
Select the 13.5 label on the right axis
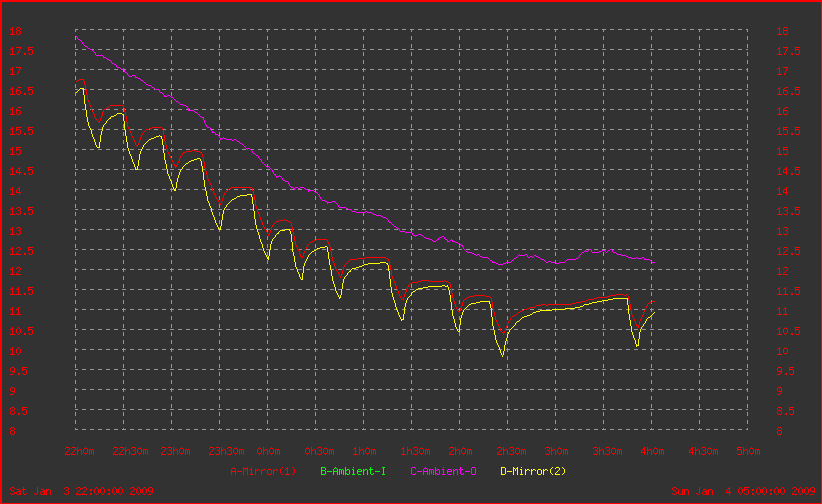point(788,211)
